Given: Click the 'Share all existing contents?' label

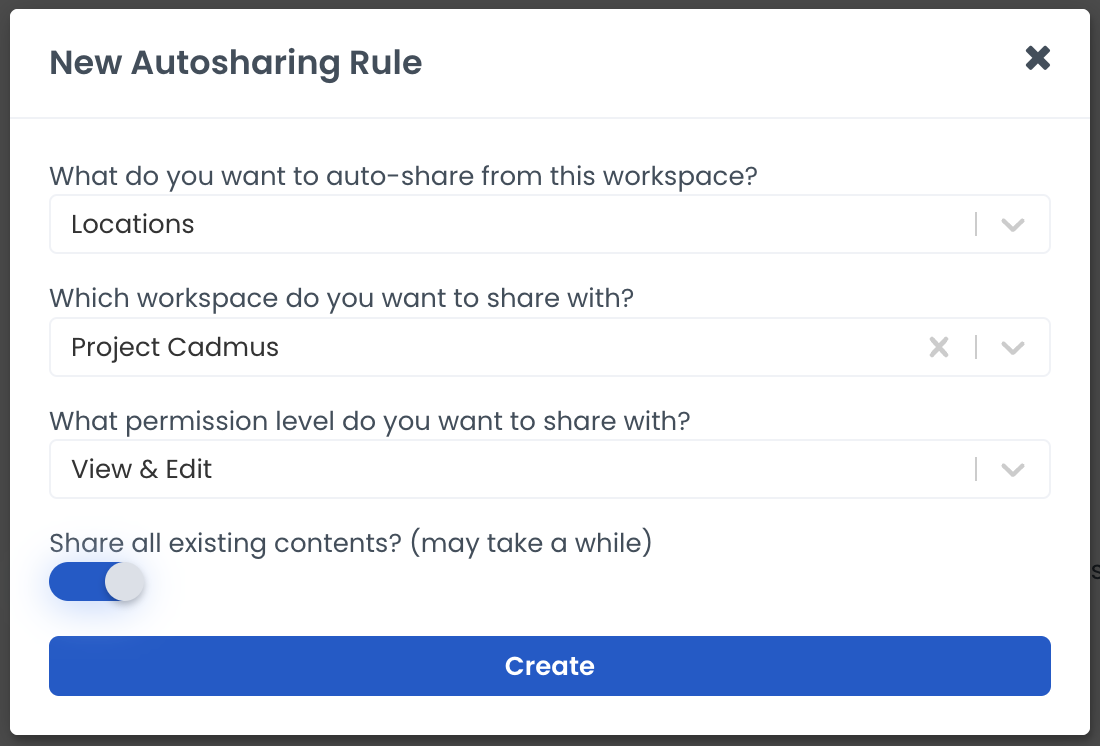Looking at the screenshot, I should (350, 544).
